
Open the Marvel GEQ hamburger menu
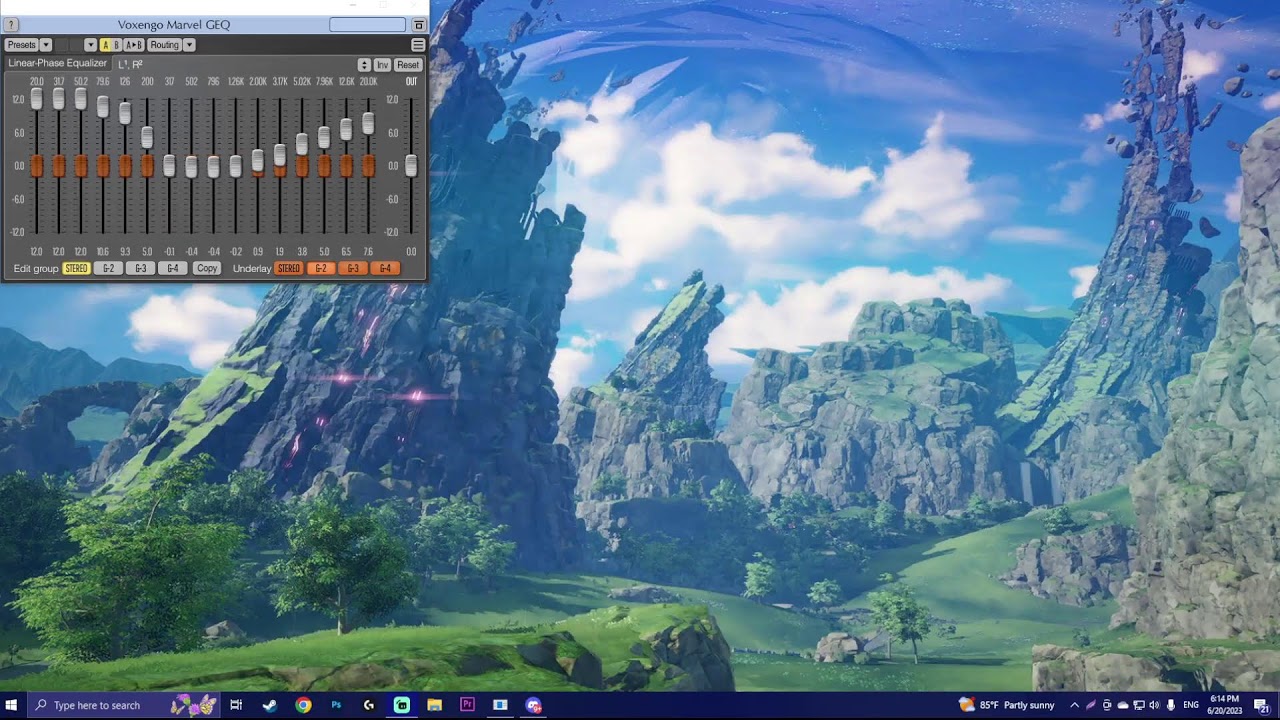tap(418, 45)
